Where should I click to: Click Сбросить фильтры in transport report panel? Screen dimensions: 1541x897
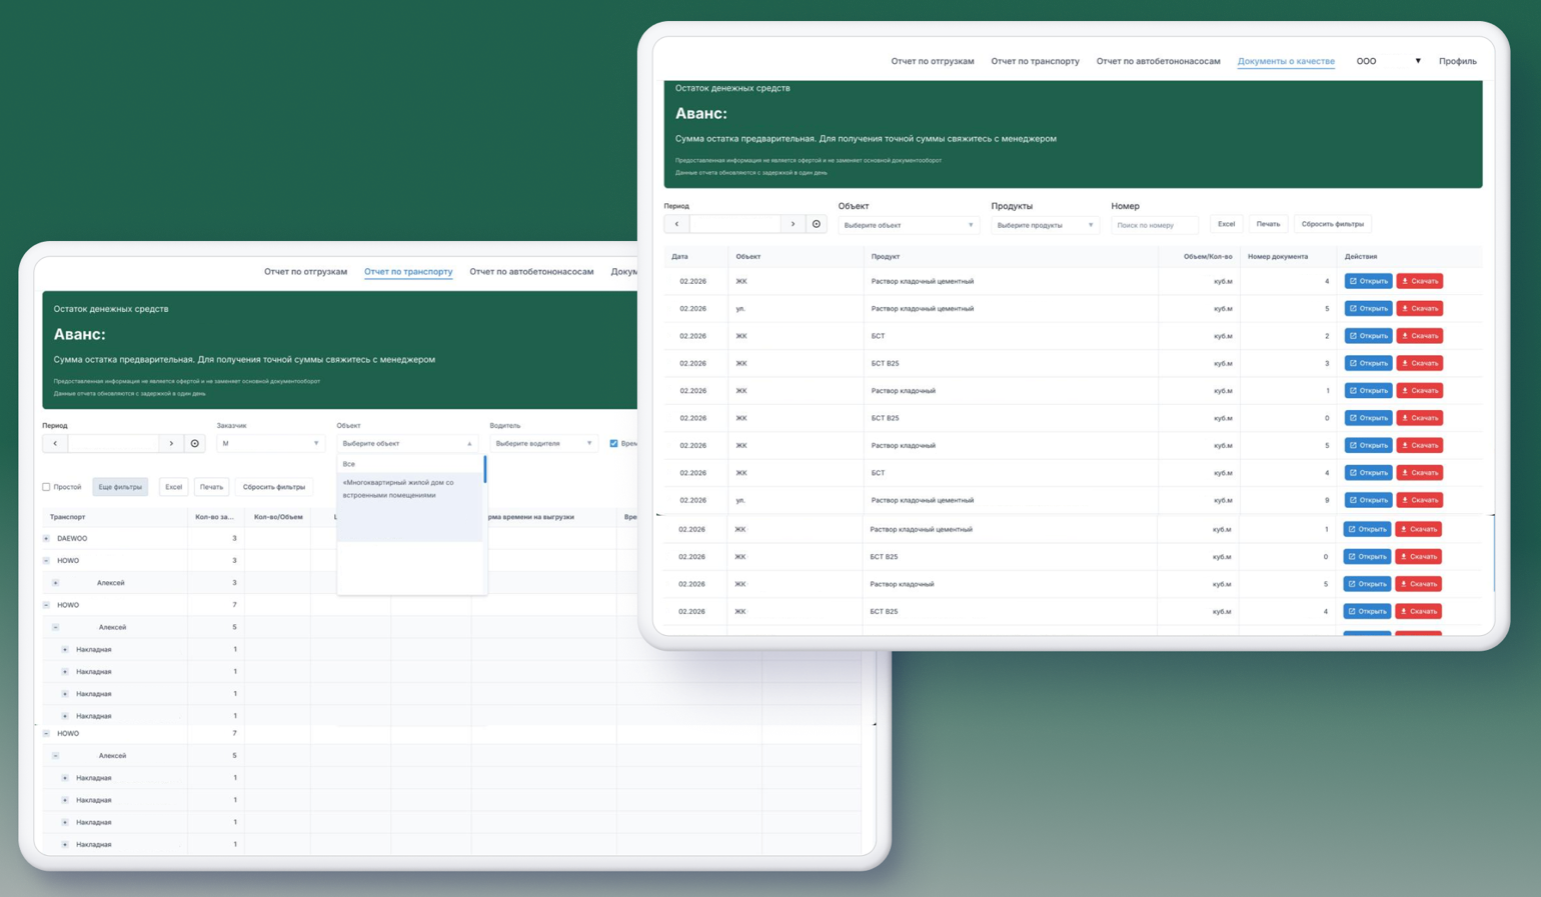pos(274,487)
